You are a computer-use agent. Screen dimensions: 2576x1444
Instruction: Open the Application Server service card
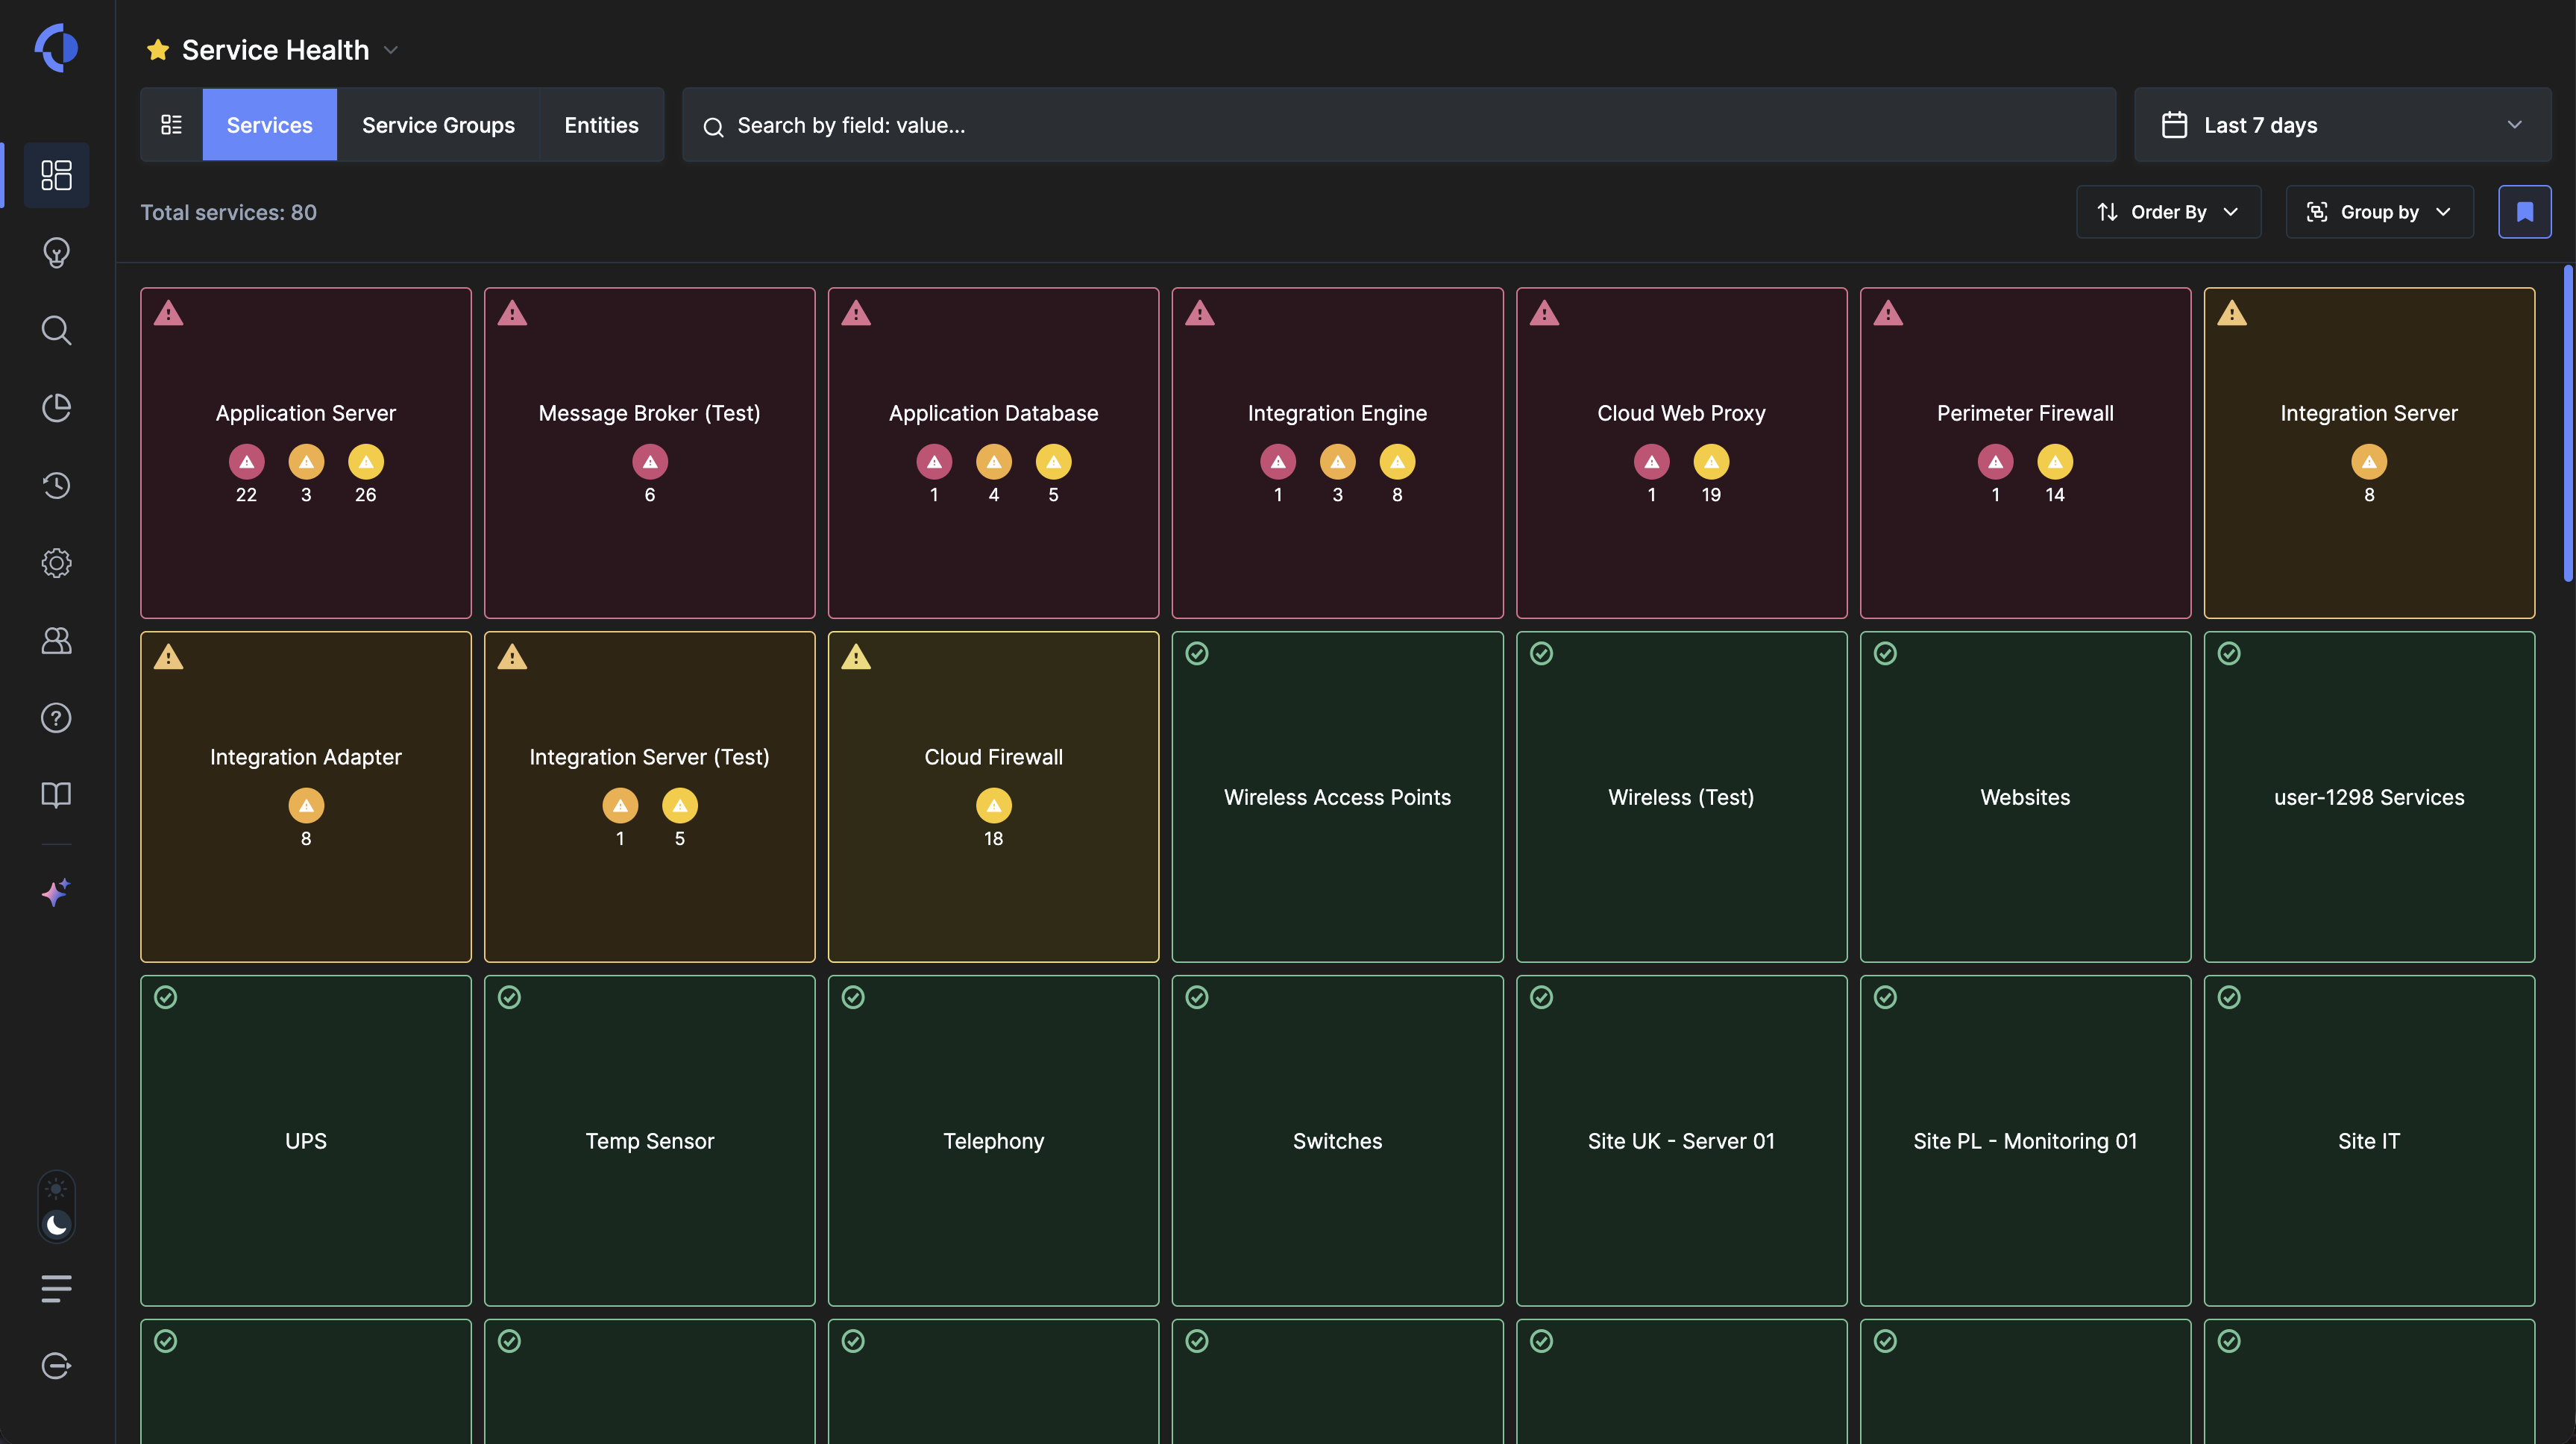[305, 453]
